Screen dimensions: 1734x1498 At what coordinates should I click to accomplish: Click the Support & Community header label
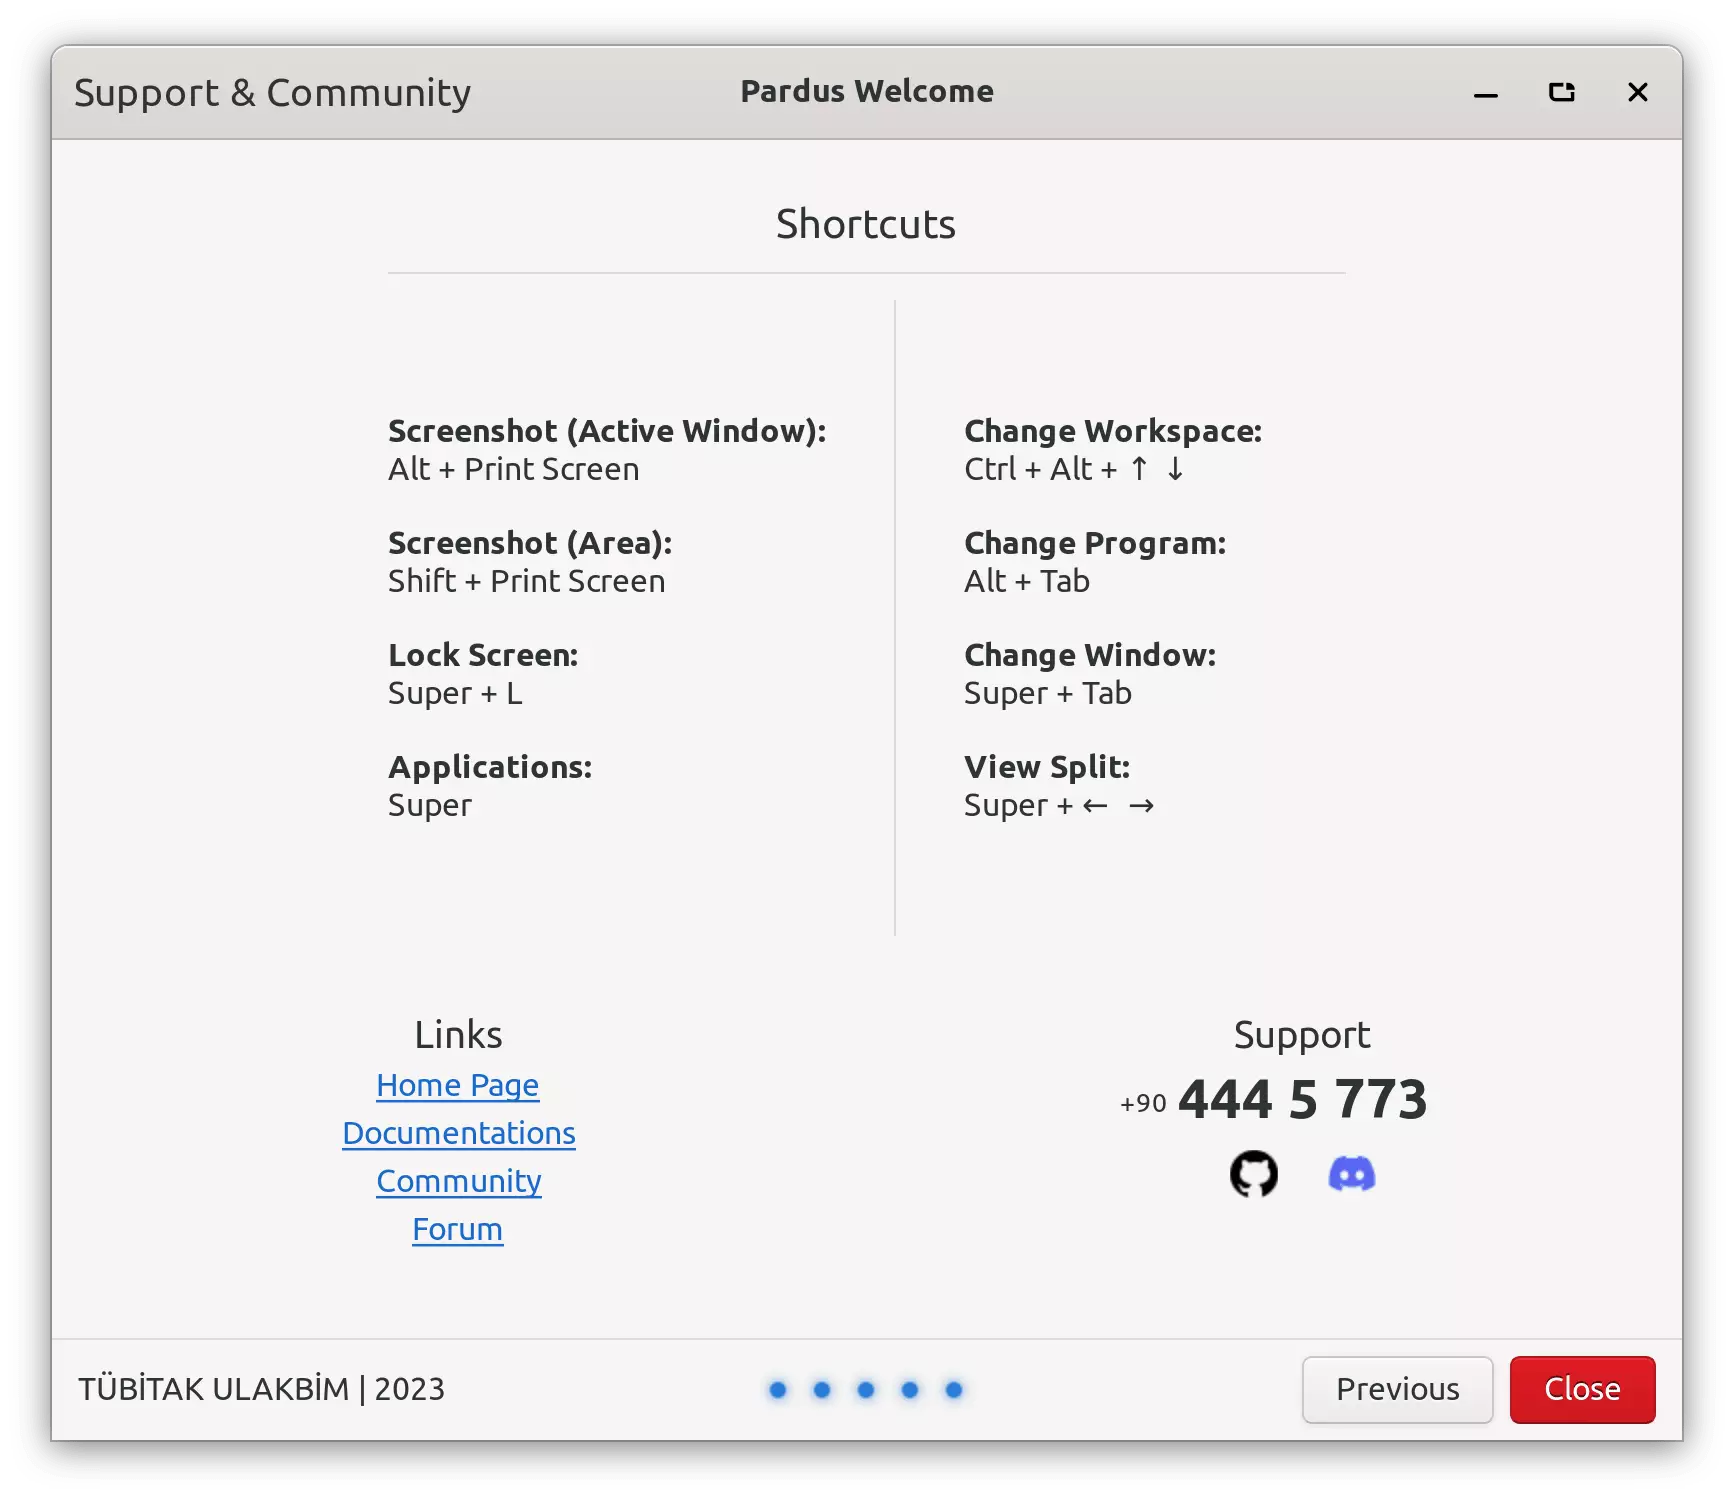tap(272, 93)
